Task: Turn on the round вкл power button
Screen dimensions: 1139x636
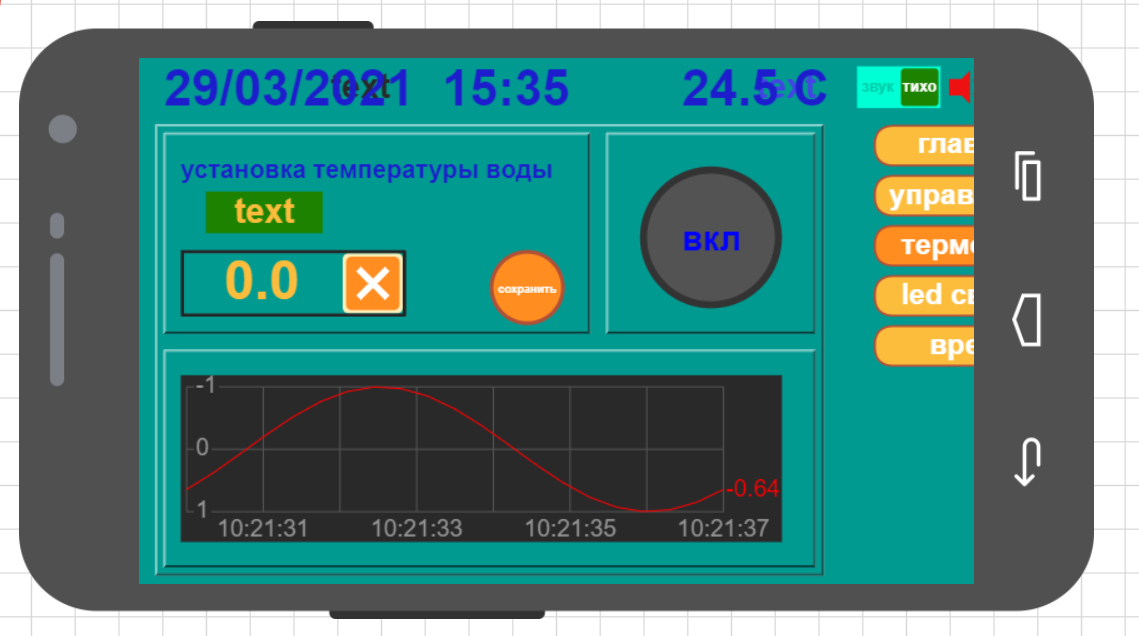Action: coord(711,239)
